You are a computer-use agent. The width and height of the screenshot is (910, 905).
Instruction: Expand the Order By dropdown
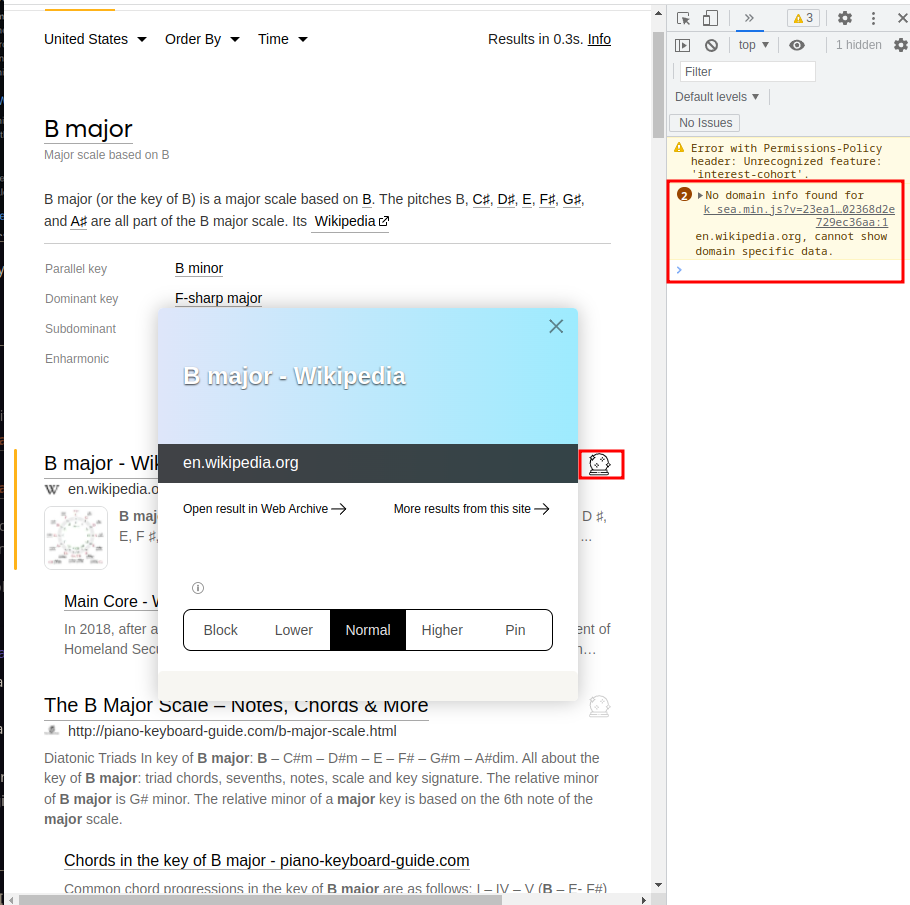click(202, 39)
